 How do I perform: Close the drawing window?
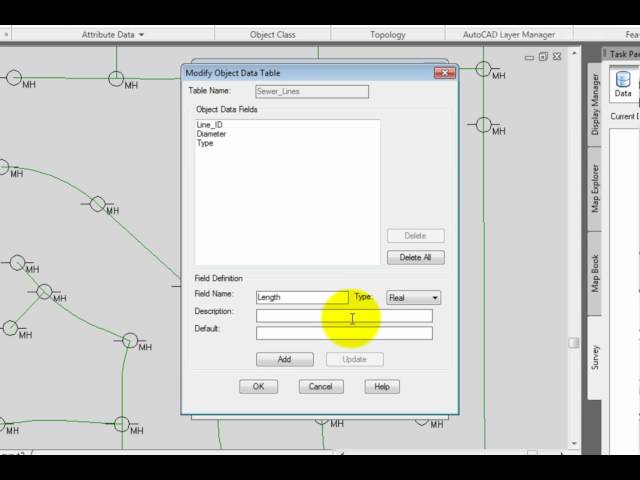pos(557,57)
